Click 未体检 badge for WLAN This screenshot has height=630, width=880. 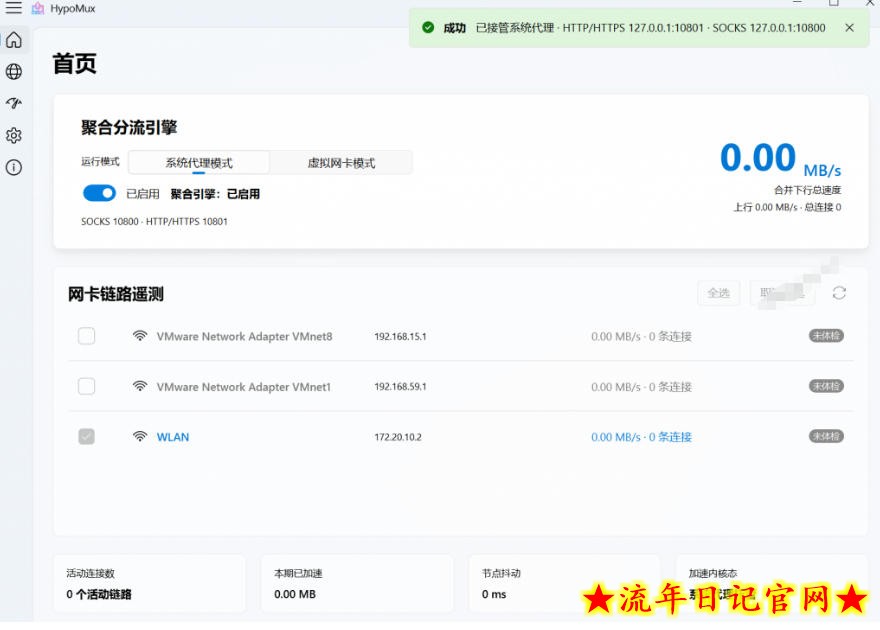pos(826,436)
